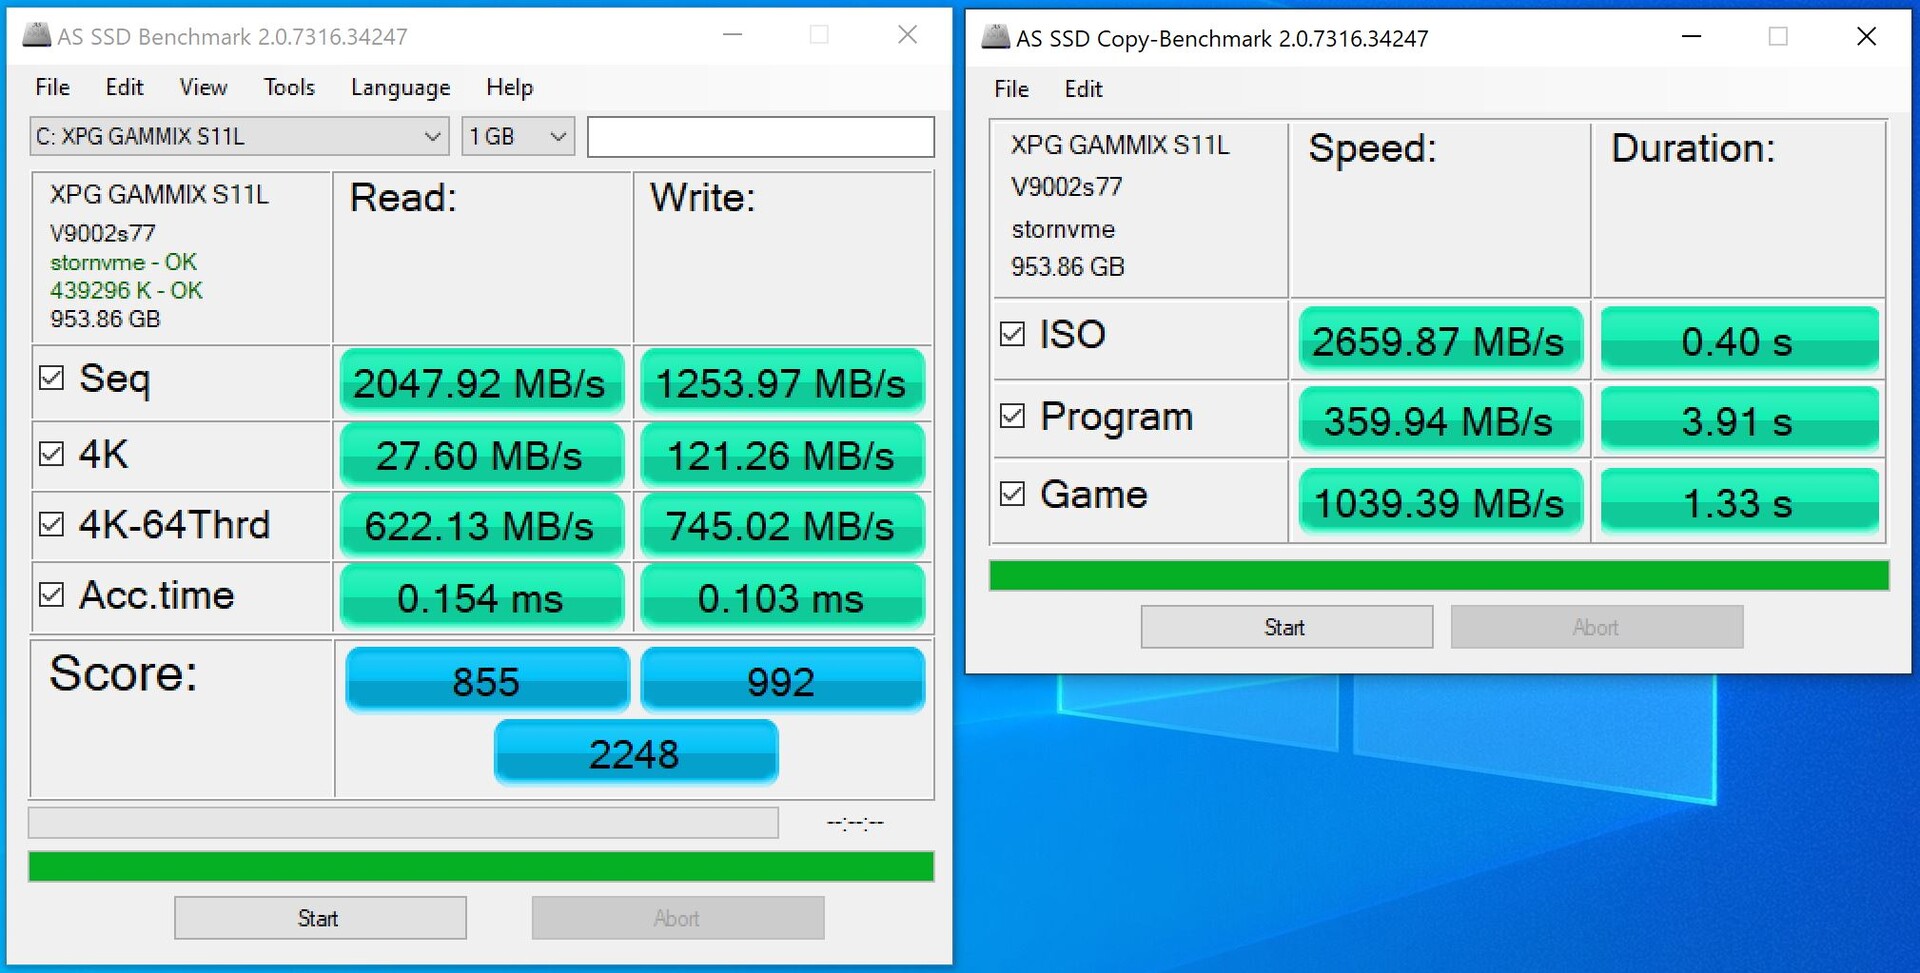Click the 4K write result 121.26 MB/s

point(782,455)
